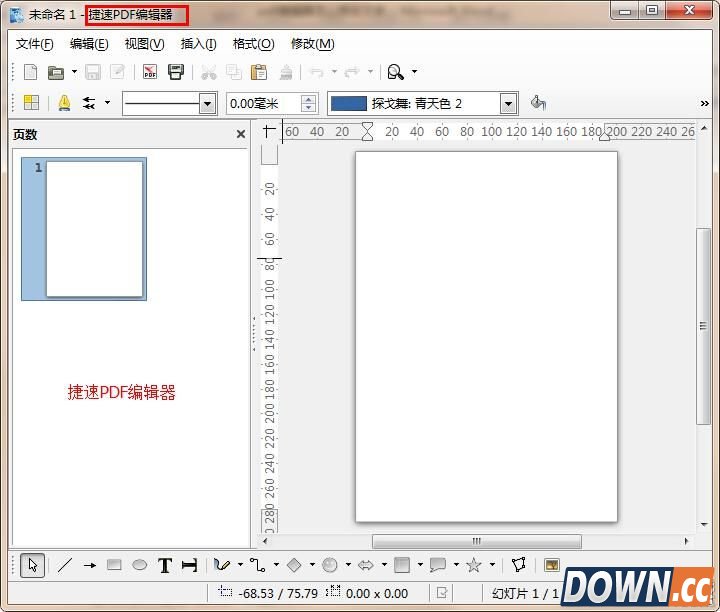The height and width of the screenshot is (612, 720).
Task: Select the Line drawing tool
Action: [65, 565]
